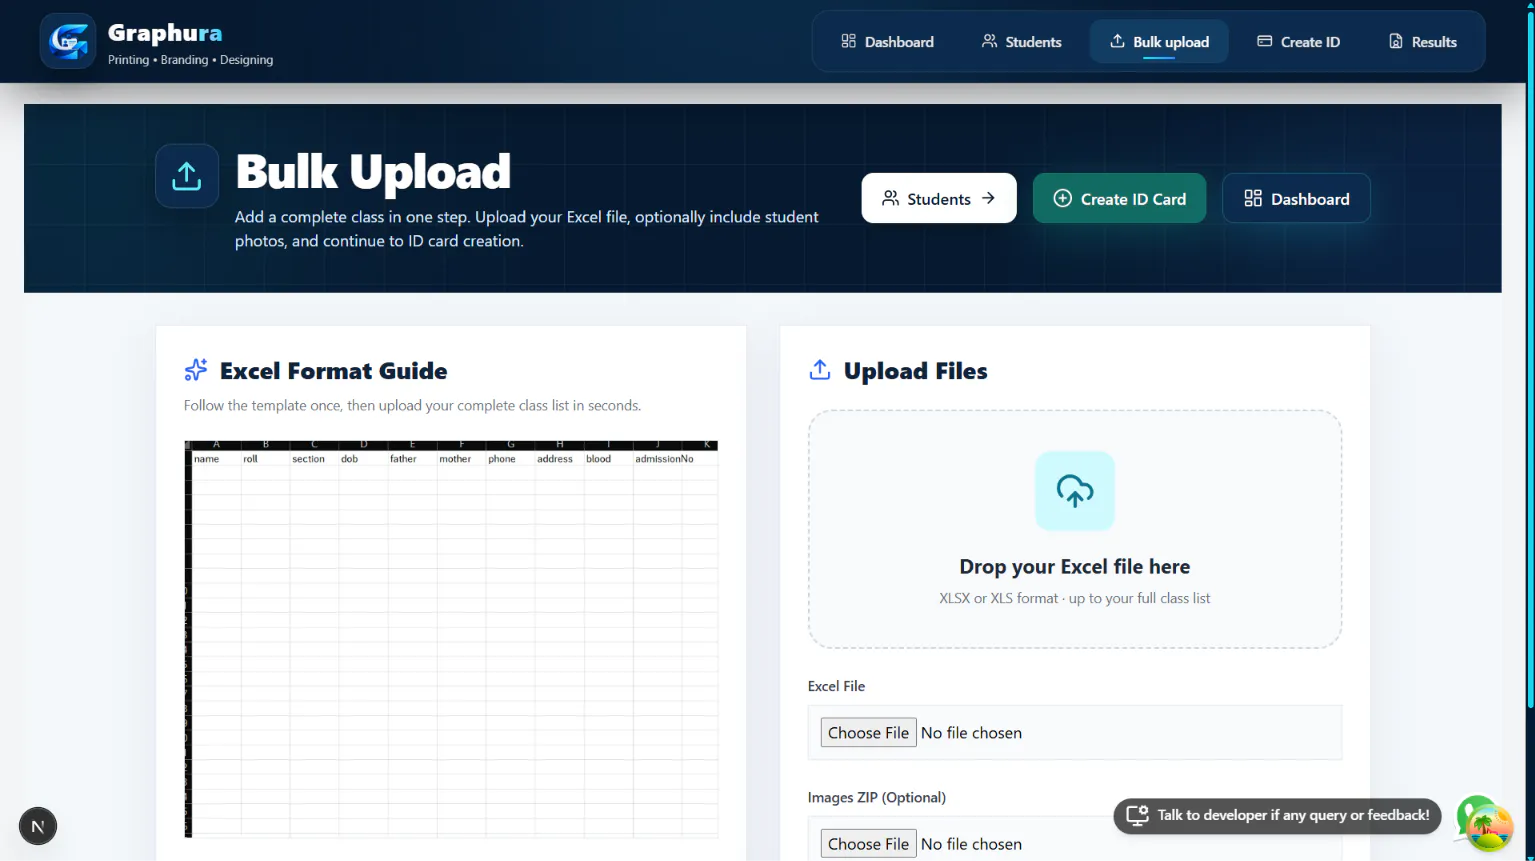
Task: Click the Upload Files heading
Action: coord(915,371)
